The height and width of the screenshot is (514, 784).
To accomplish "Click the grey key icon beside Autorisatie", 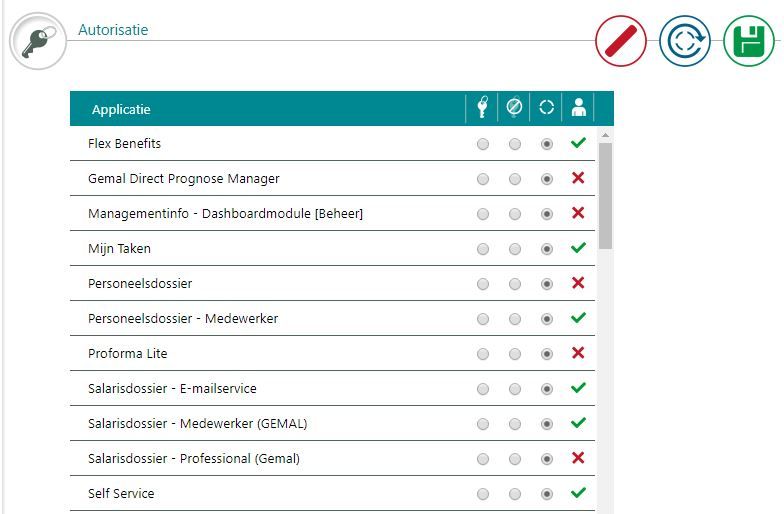I will (38, 42).
